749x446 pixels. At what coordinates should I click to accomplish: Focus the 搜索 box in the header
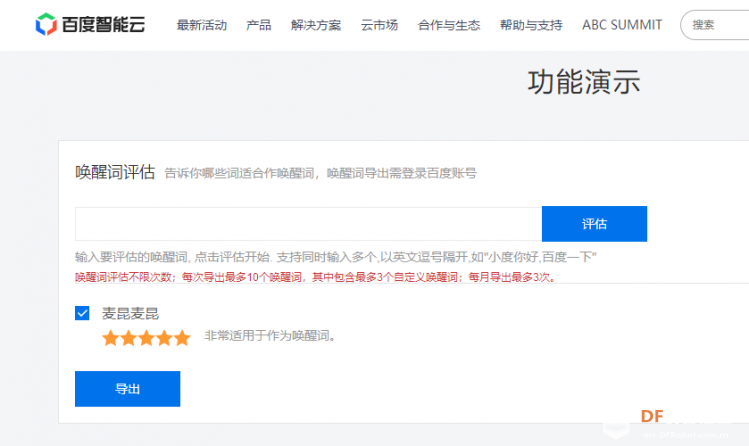[x=715, y=25]
